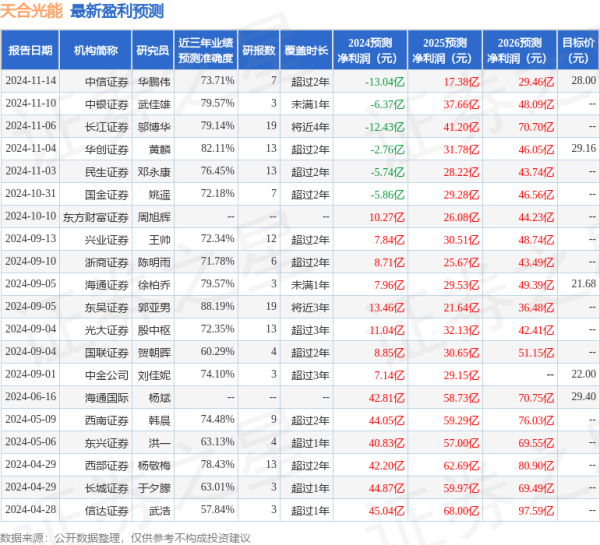Select the 2024预测净利润 column header

click(x=370, y=50)
